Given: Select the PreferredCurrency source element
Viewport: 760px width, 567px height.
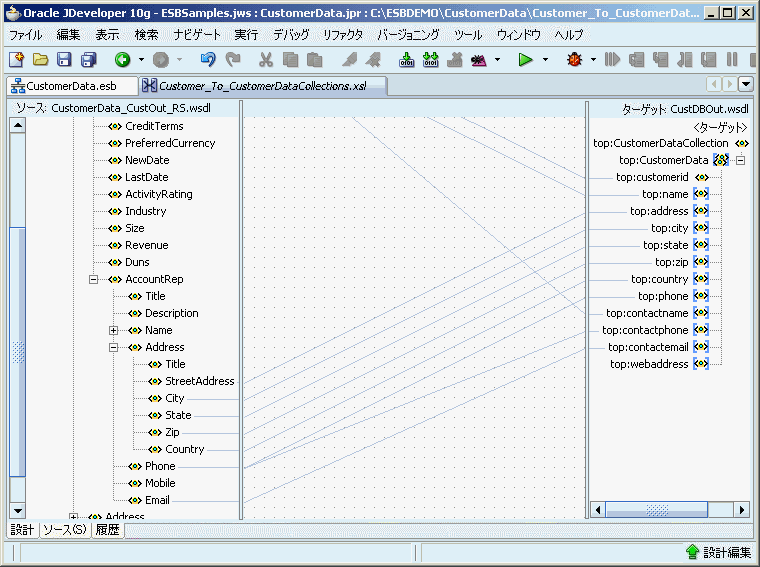Looking at the screenshot, I should tap(170, 143).
